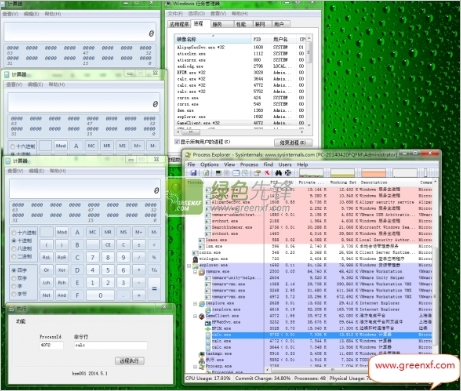Click the red X Kill Process icon
Image resolution: width=461 pixels, height=391 pixels.
click(x=267, y=173)
